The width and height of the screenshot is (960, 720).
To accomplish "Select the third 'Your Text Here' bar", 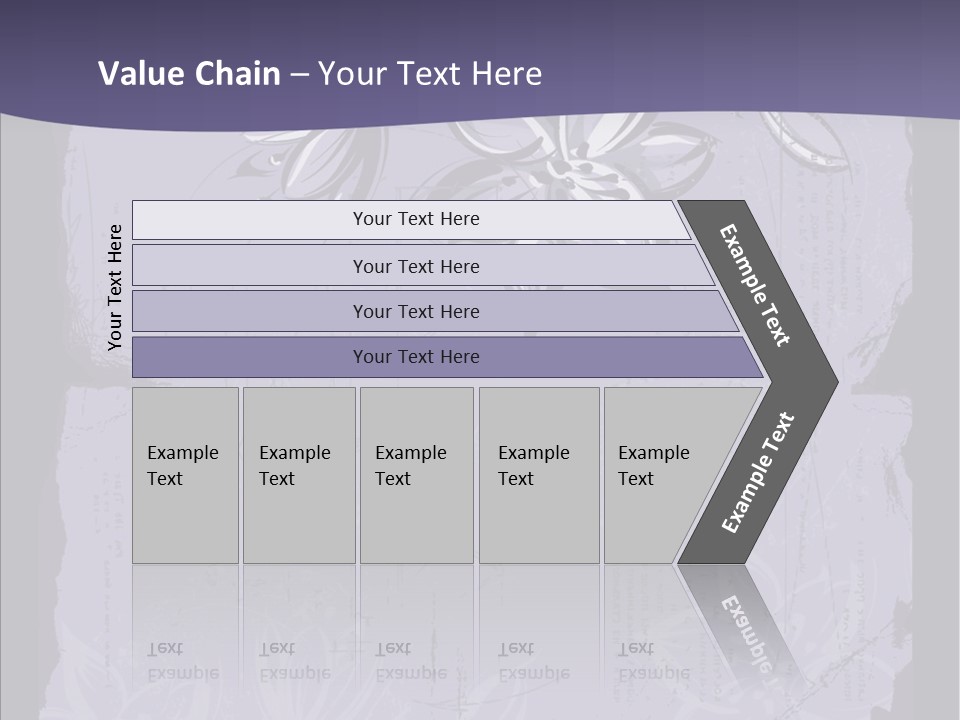I will 436,311.
